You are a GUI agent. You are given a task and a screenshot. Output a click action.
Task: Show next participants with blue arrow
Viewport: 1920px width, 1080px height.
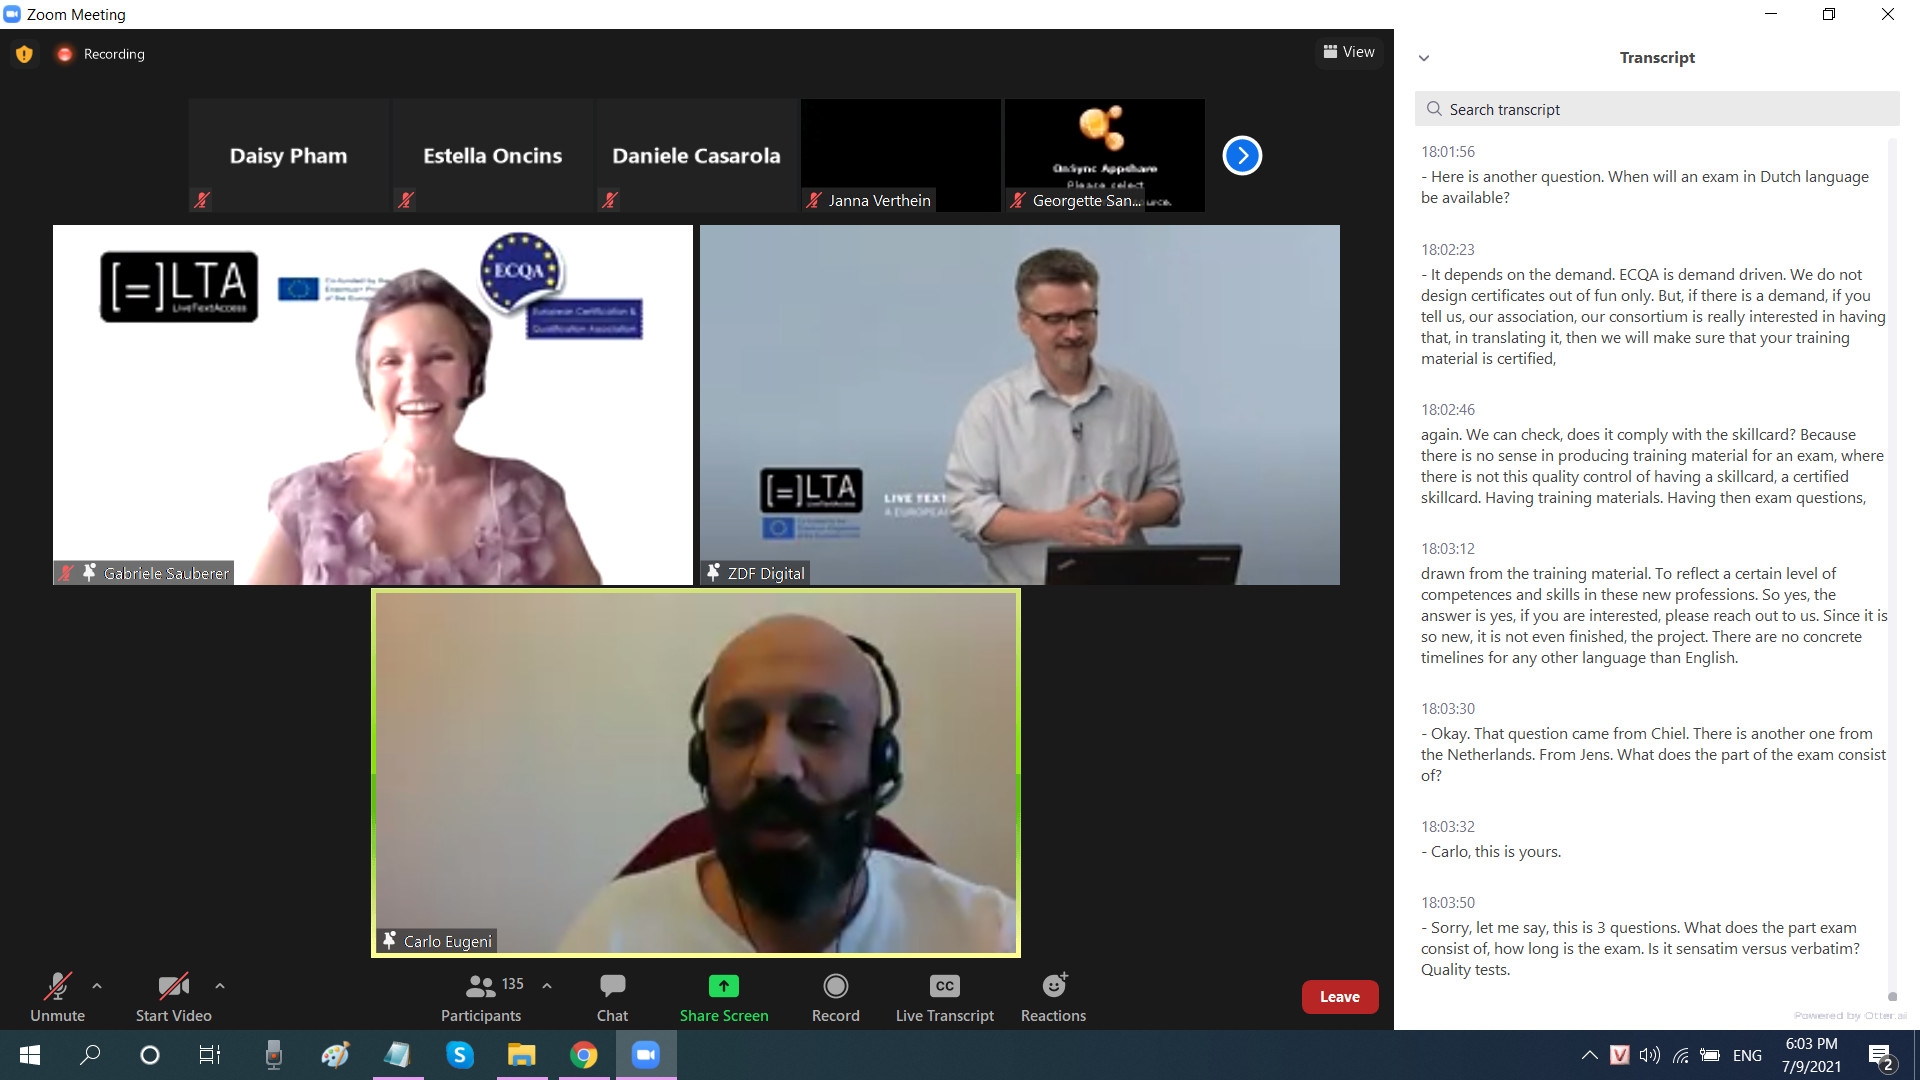[1242, 155]
